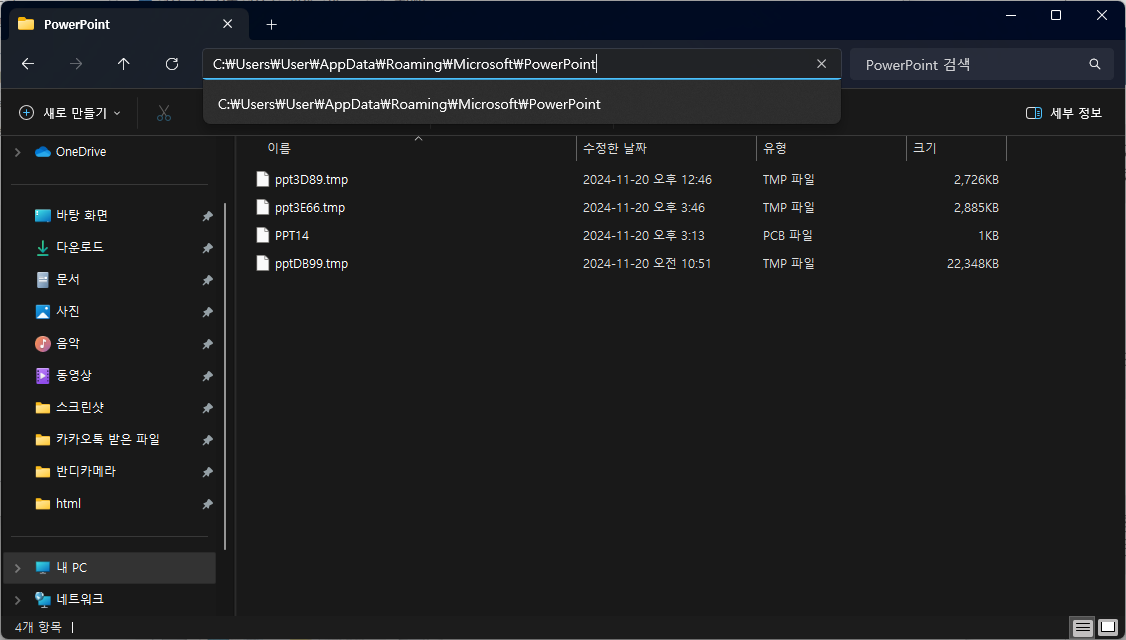Viewport: 1126px width, 640px height.
Task: Click the navigation pane scrollbar
Action: [225, 376]
